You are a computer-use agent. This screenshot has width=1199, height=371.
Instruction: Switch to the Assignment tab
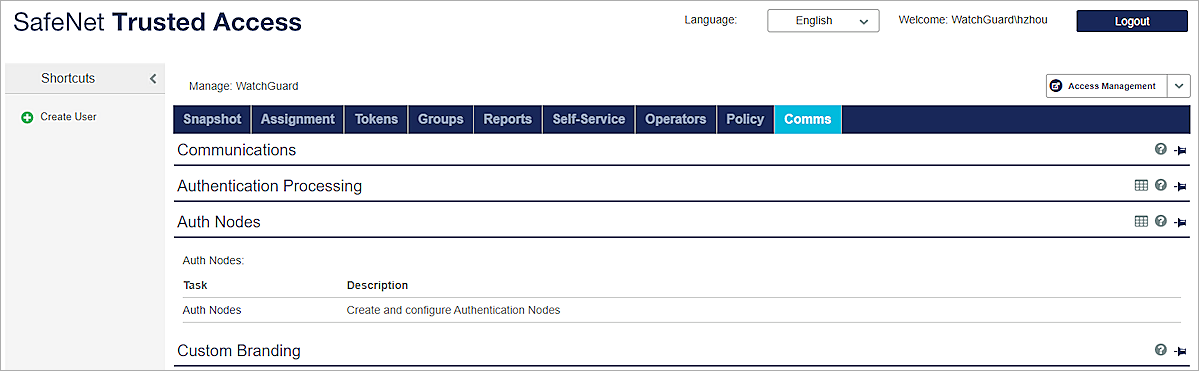tap(297, 119)
